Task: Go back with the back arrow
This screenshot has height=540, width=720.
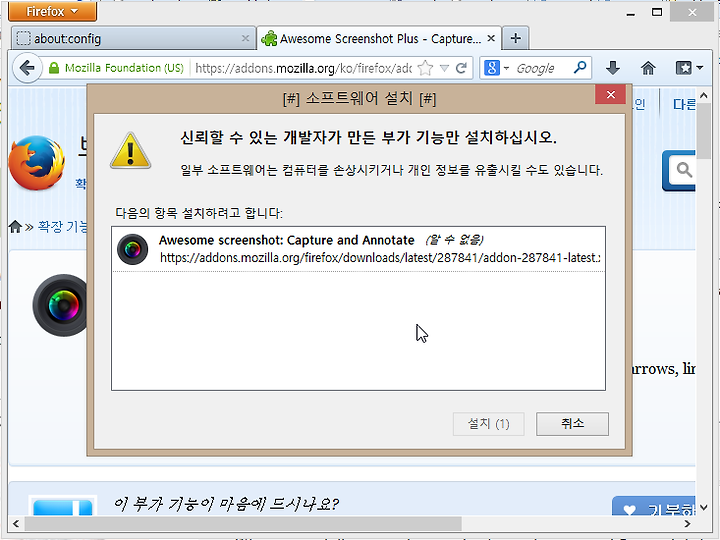Action: click(x=27, y=68)
